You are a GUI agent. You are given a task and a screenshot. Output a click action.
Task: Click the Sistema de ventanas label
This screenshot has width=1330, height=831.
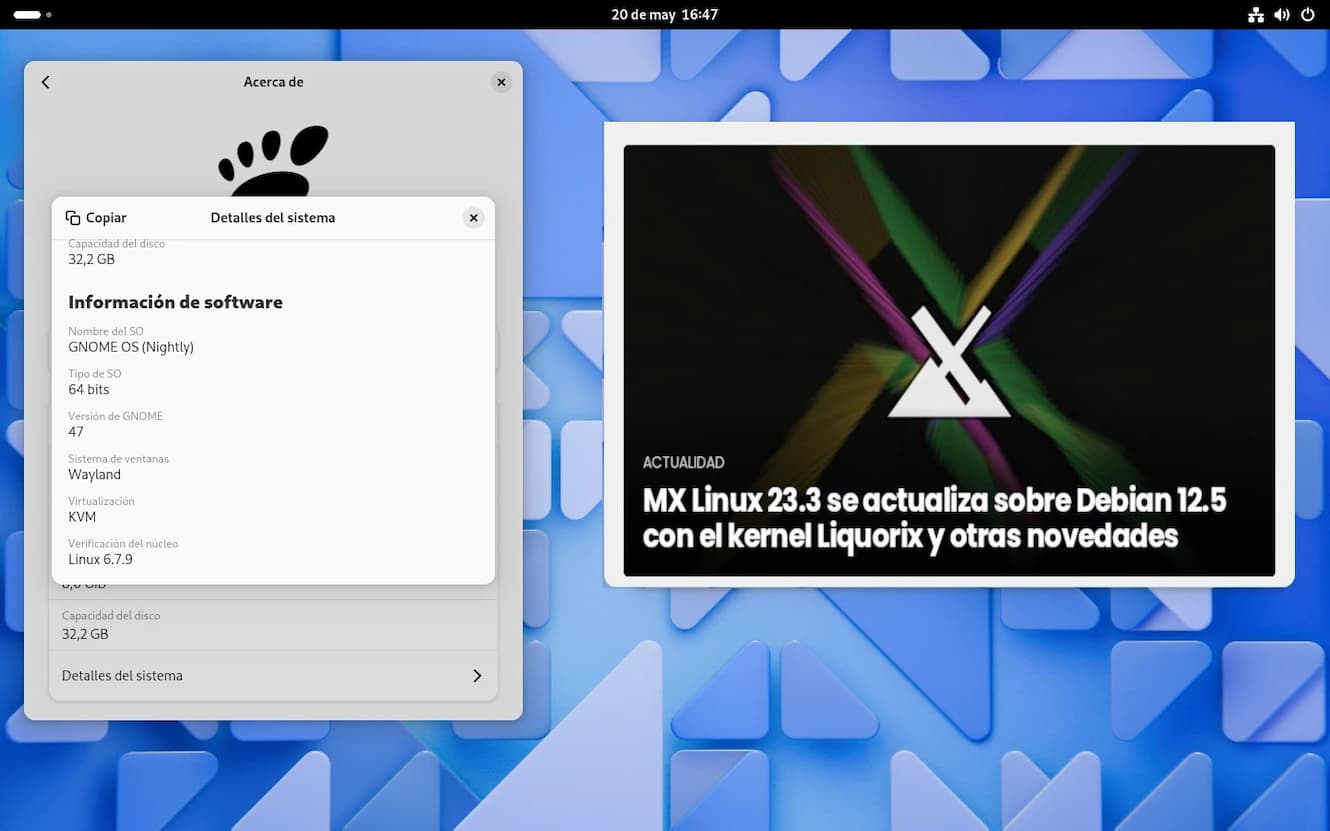[x=118, y=459]
